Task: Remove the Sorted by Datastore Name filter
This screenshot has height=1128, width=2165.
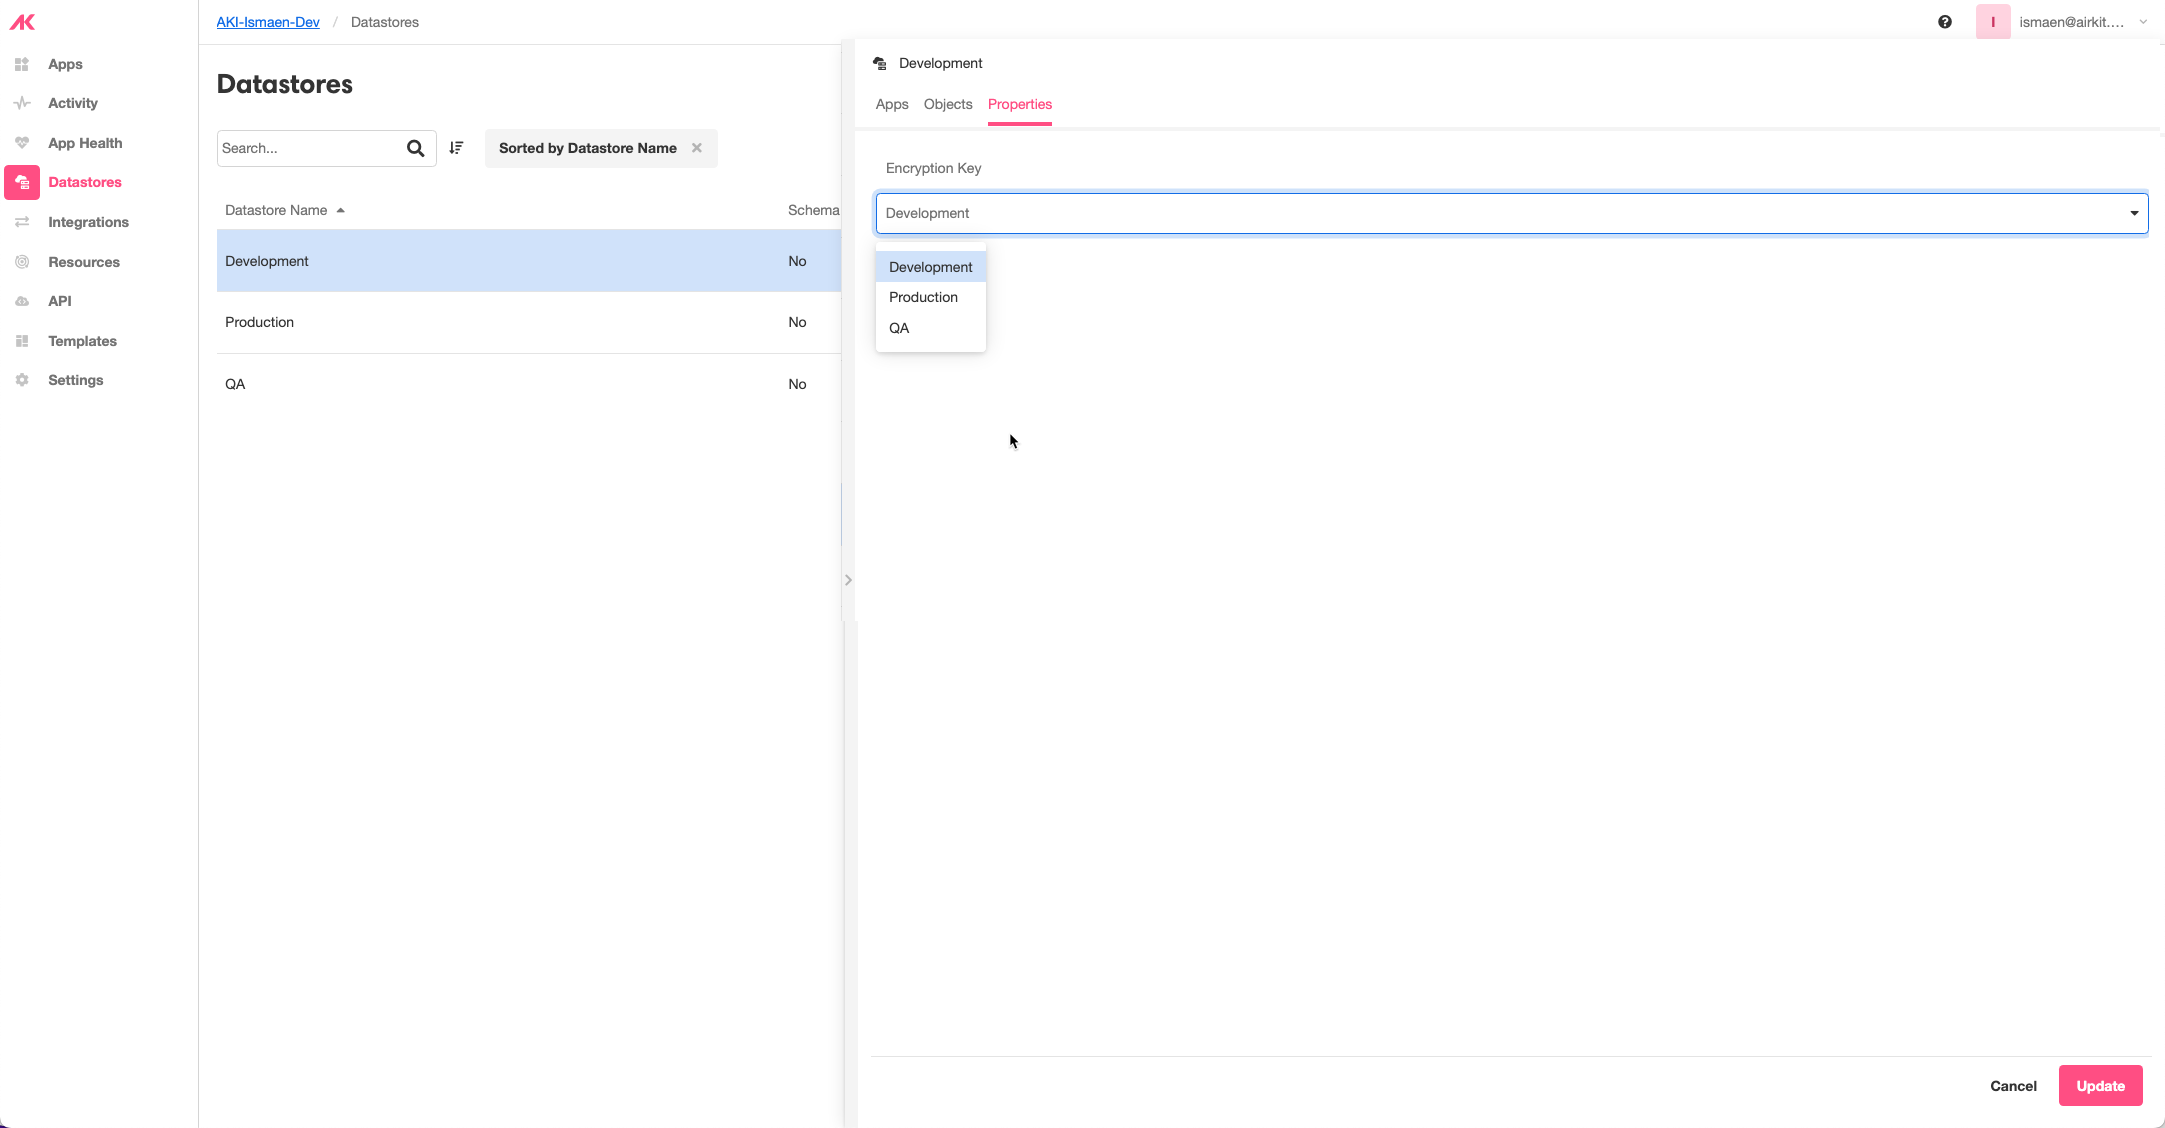Action: click(697, 148)
